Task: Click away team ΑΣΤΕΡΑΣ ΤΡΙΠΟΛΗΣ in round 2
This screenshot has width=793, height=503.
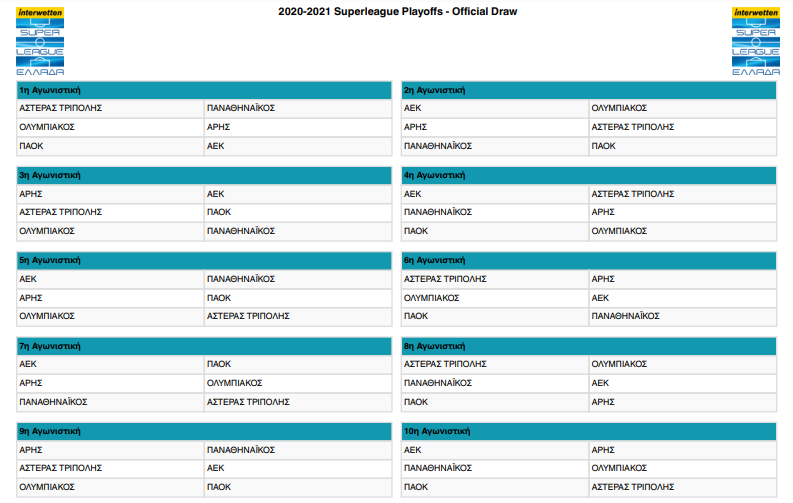Action: point(633,127)
